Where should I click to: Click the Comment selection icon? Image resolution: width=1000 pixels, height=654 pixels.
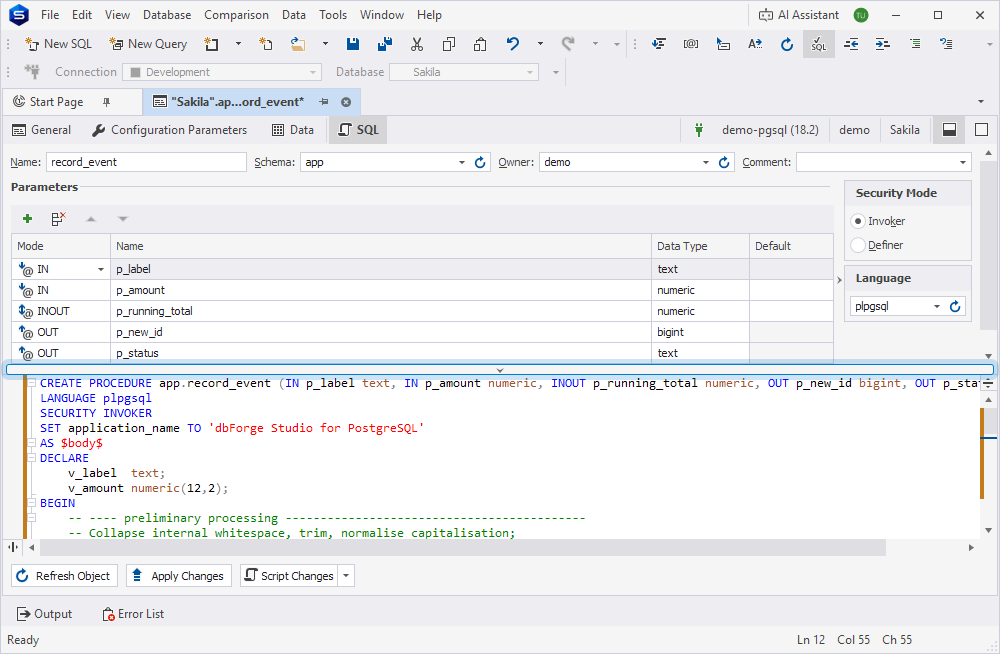click(x=915, y=43)
